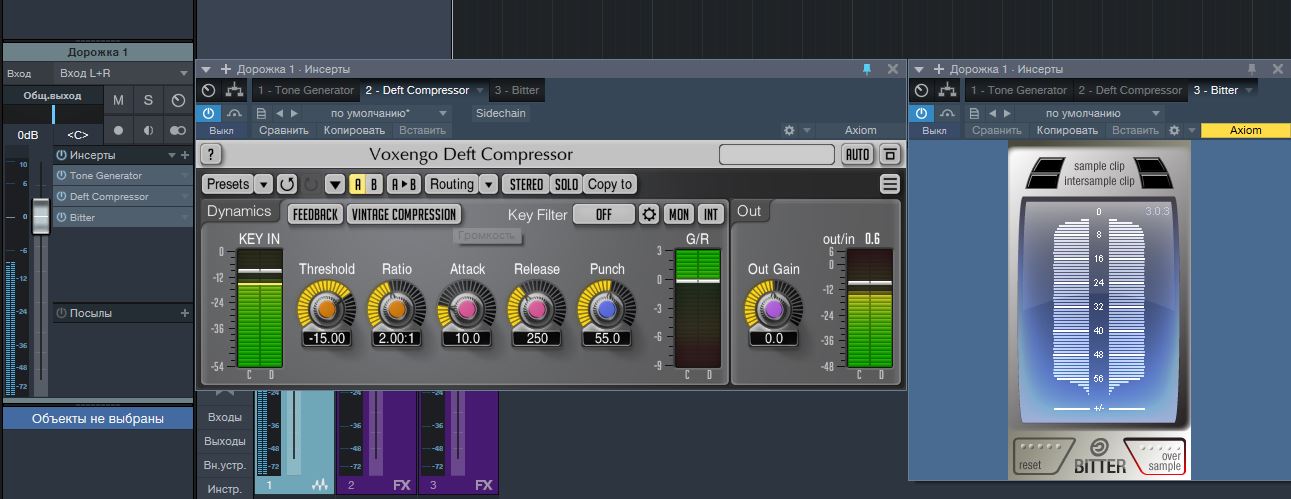
Task: Click the track channel editor knob icon next to S
Action: [178, 100]
